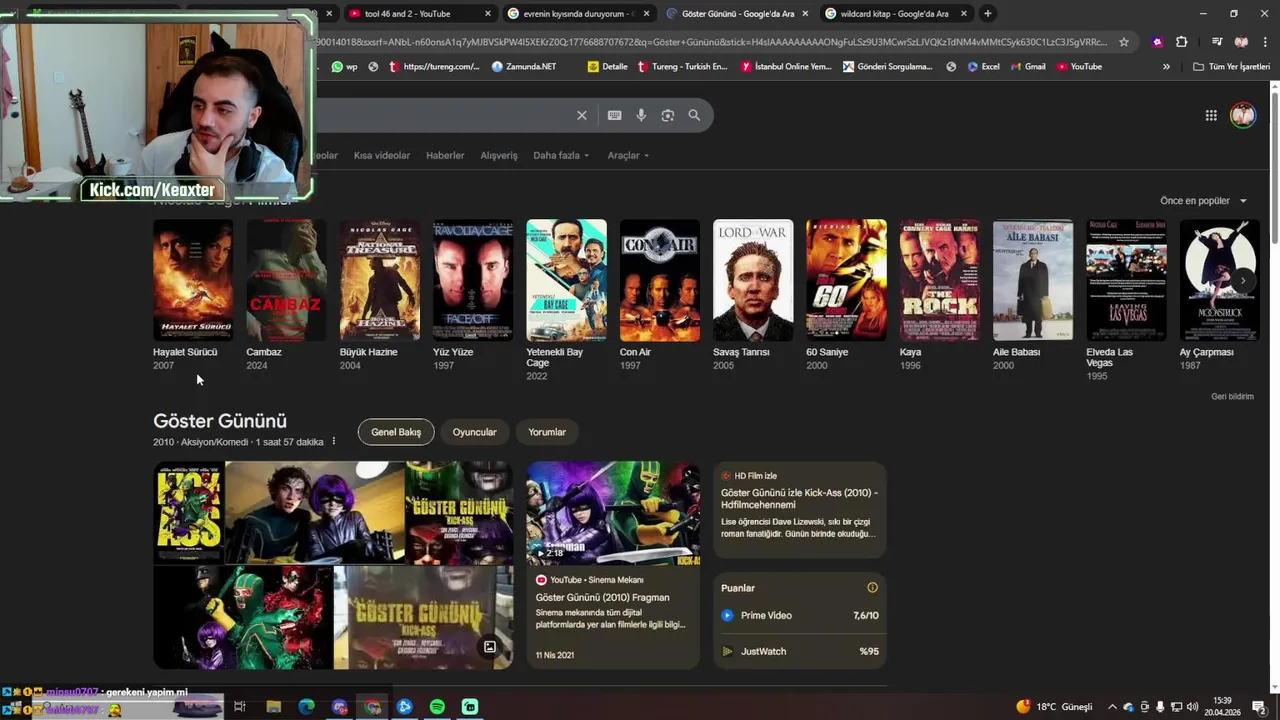Open Spotify from the taskbar
The image size is (1280, 720).
(x=437, y=707)
